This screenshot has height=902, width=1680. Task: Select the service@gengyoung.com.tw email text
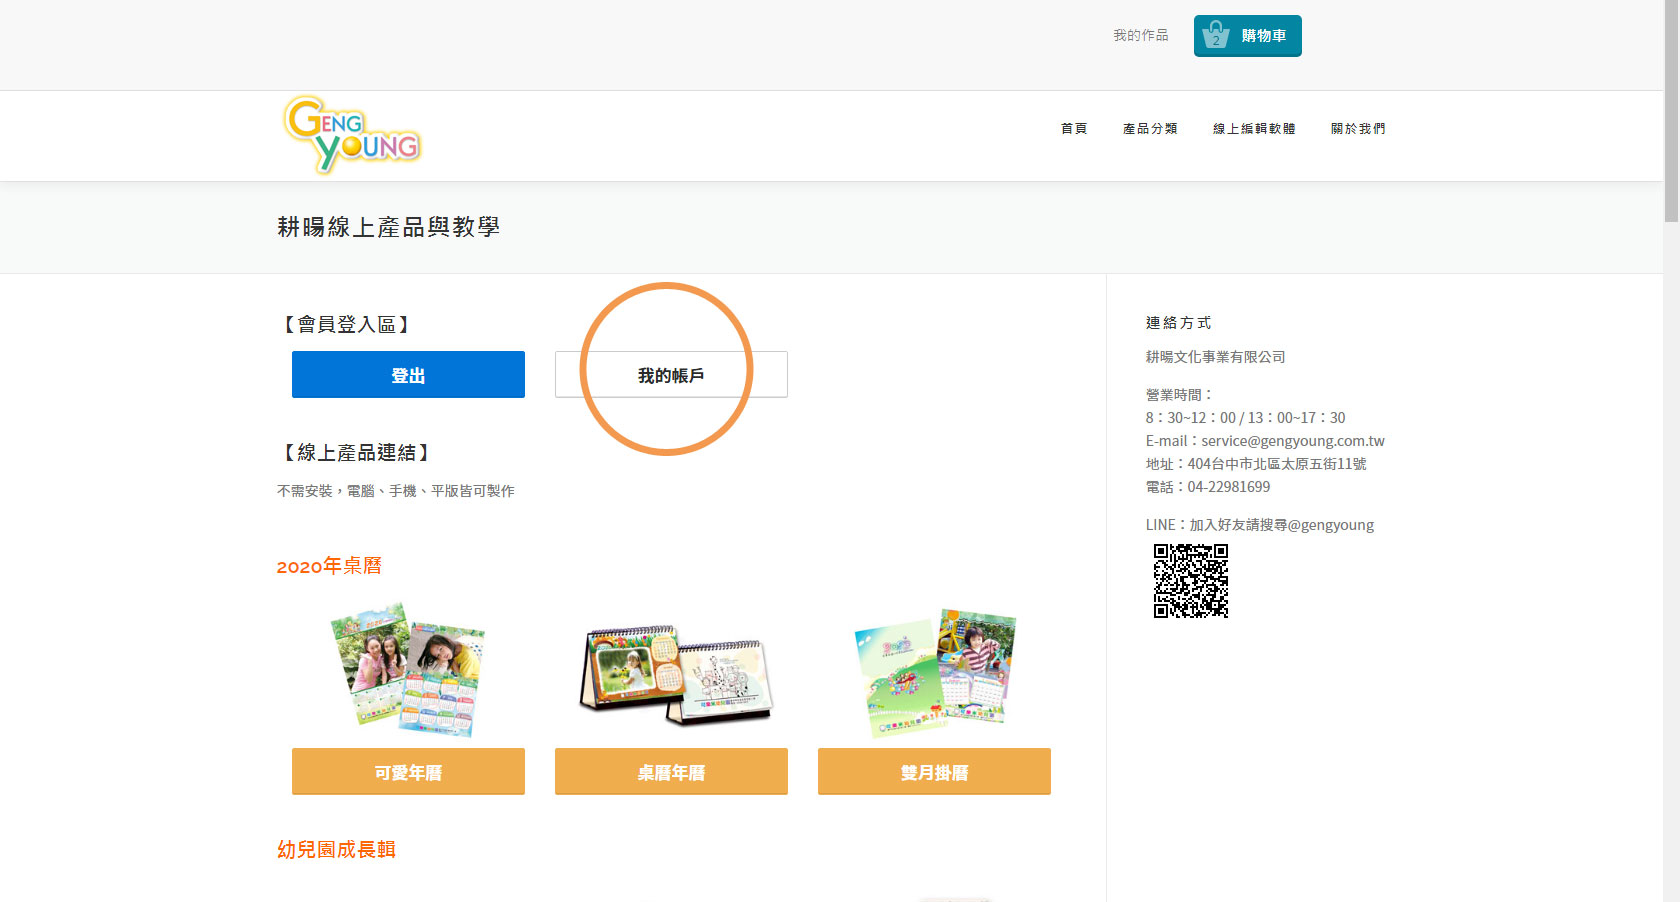[1293, 441]
